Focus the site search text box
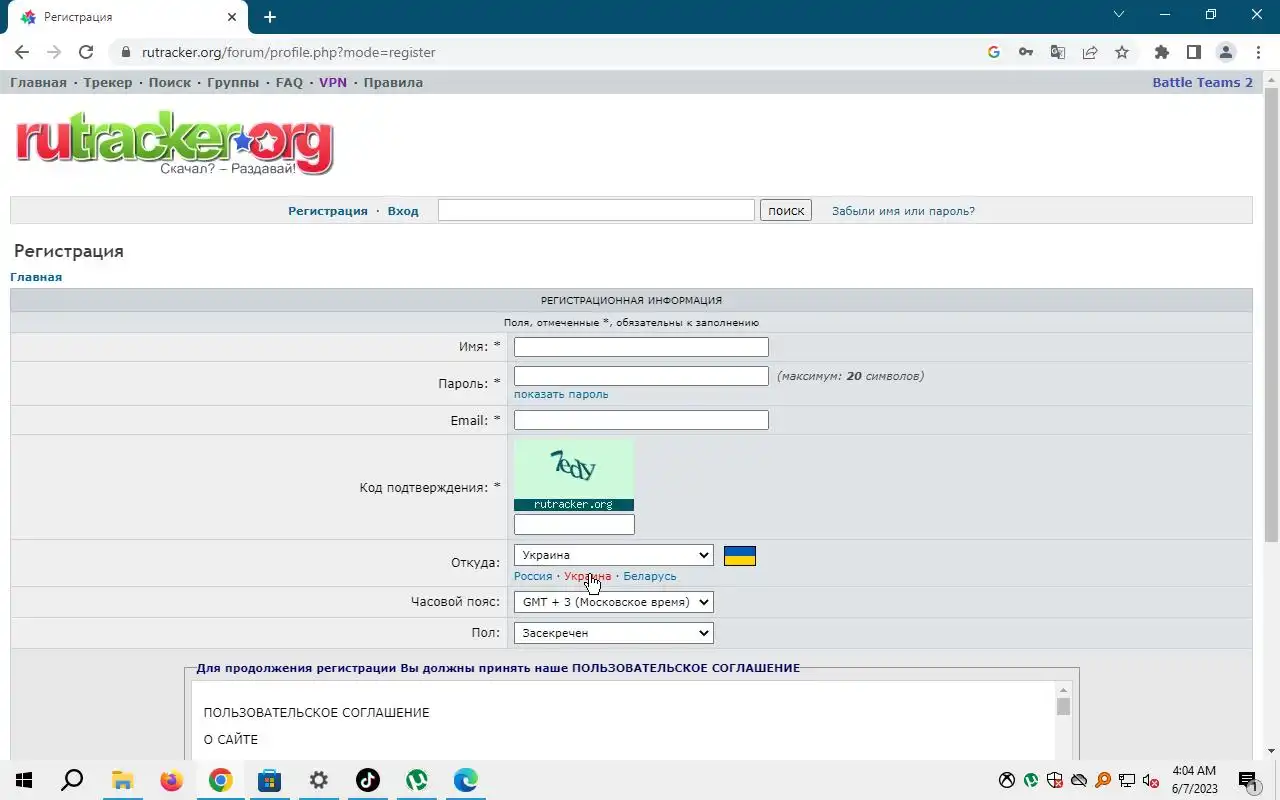Viewport: 1280px width, 800px height. (596, 210)
